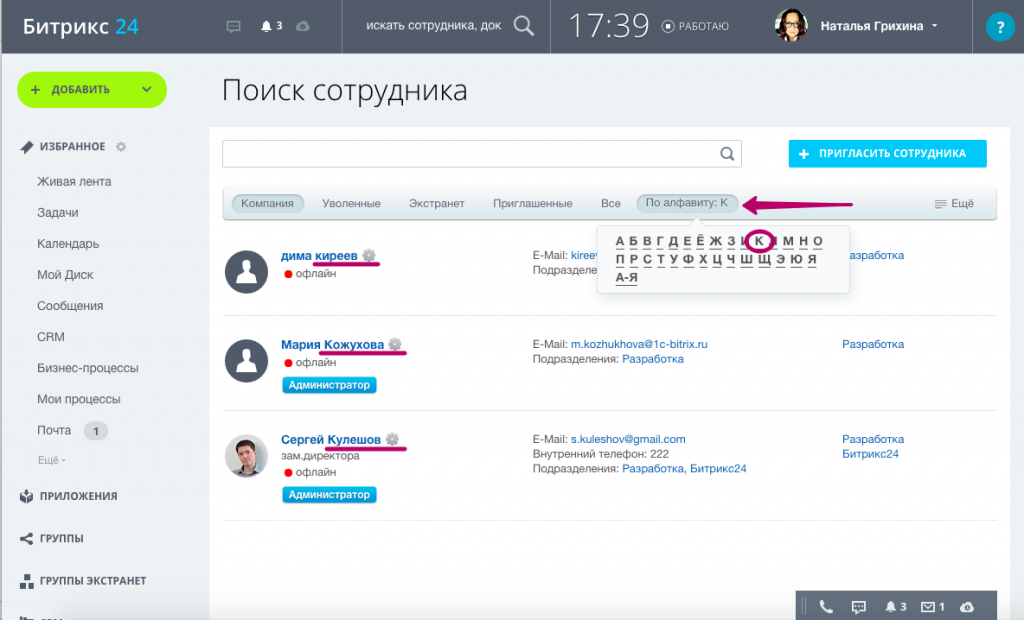The image size is (1024, 620).
Task: Click ПРИГЛАСИТЬ СОТРУДНИКА button
Action: (888, 154)
